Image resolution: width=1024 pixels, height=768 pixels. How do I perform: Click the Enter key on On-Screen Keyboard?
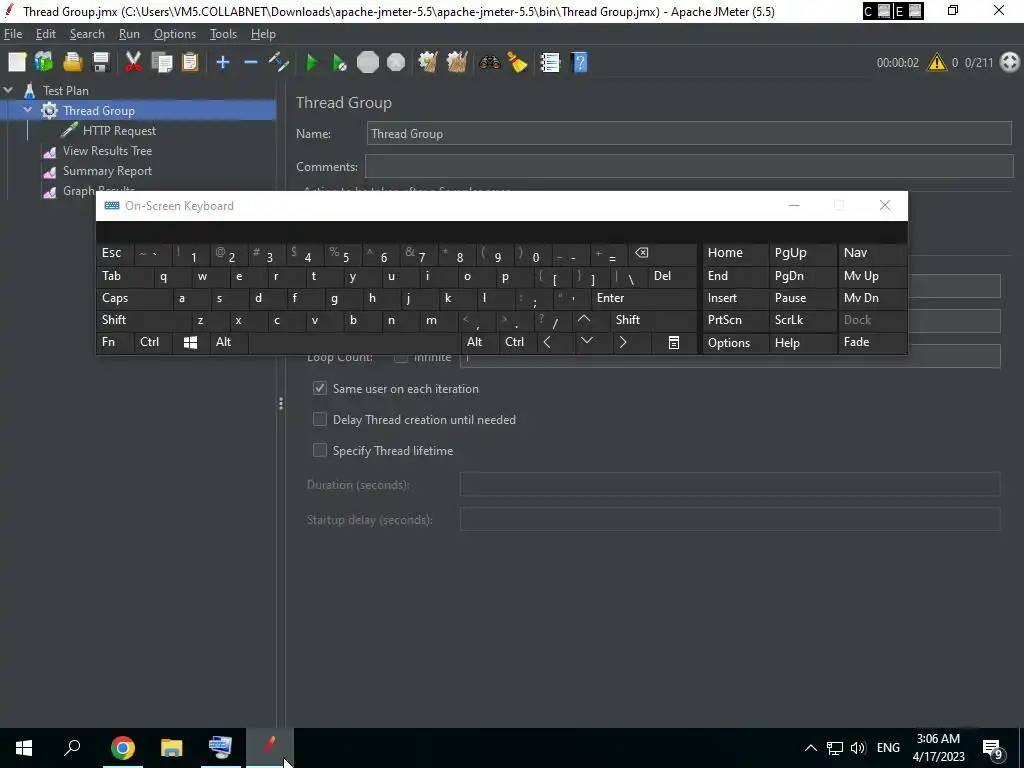(644, 298)
